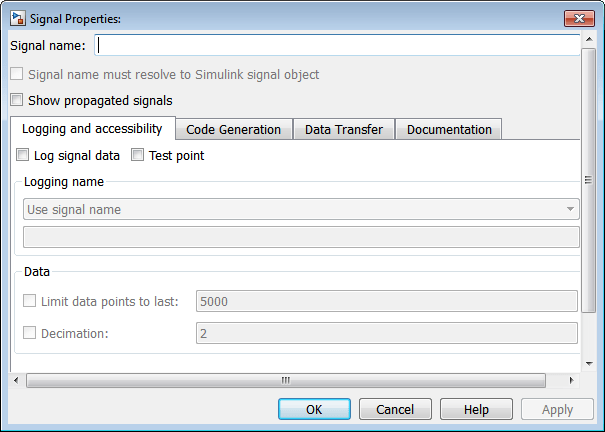Open the Data Transfer tab

pyautogui.click(x=344, y=129)
